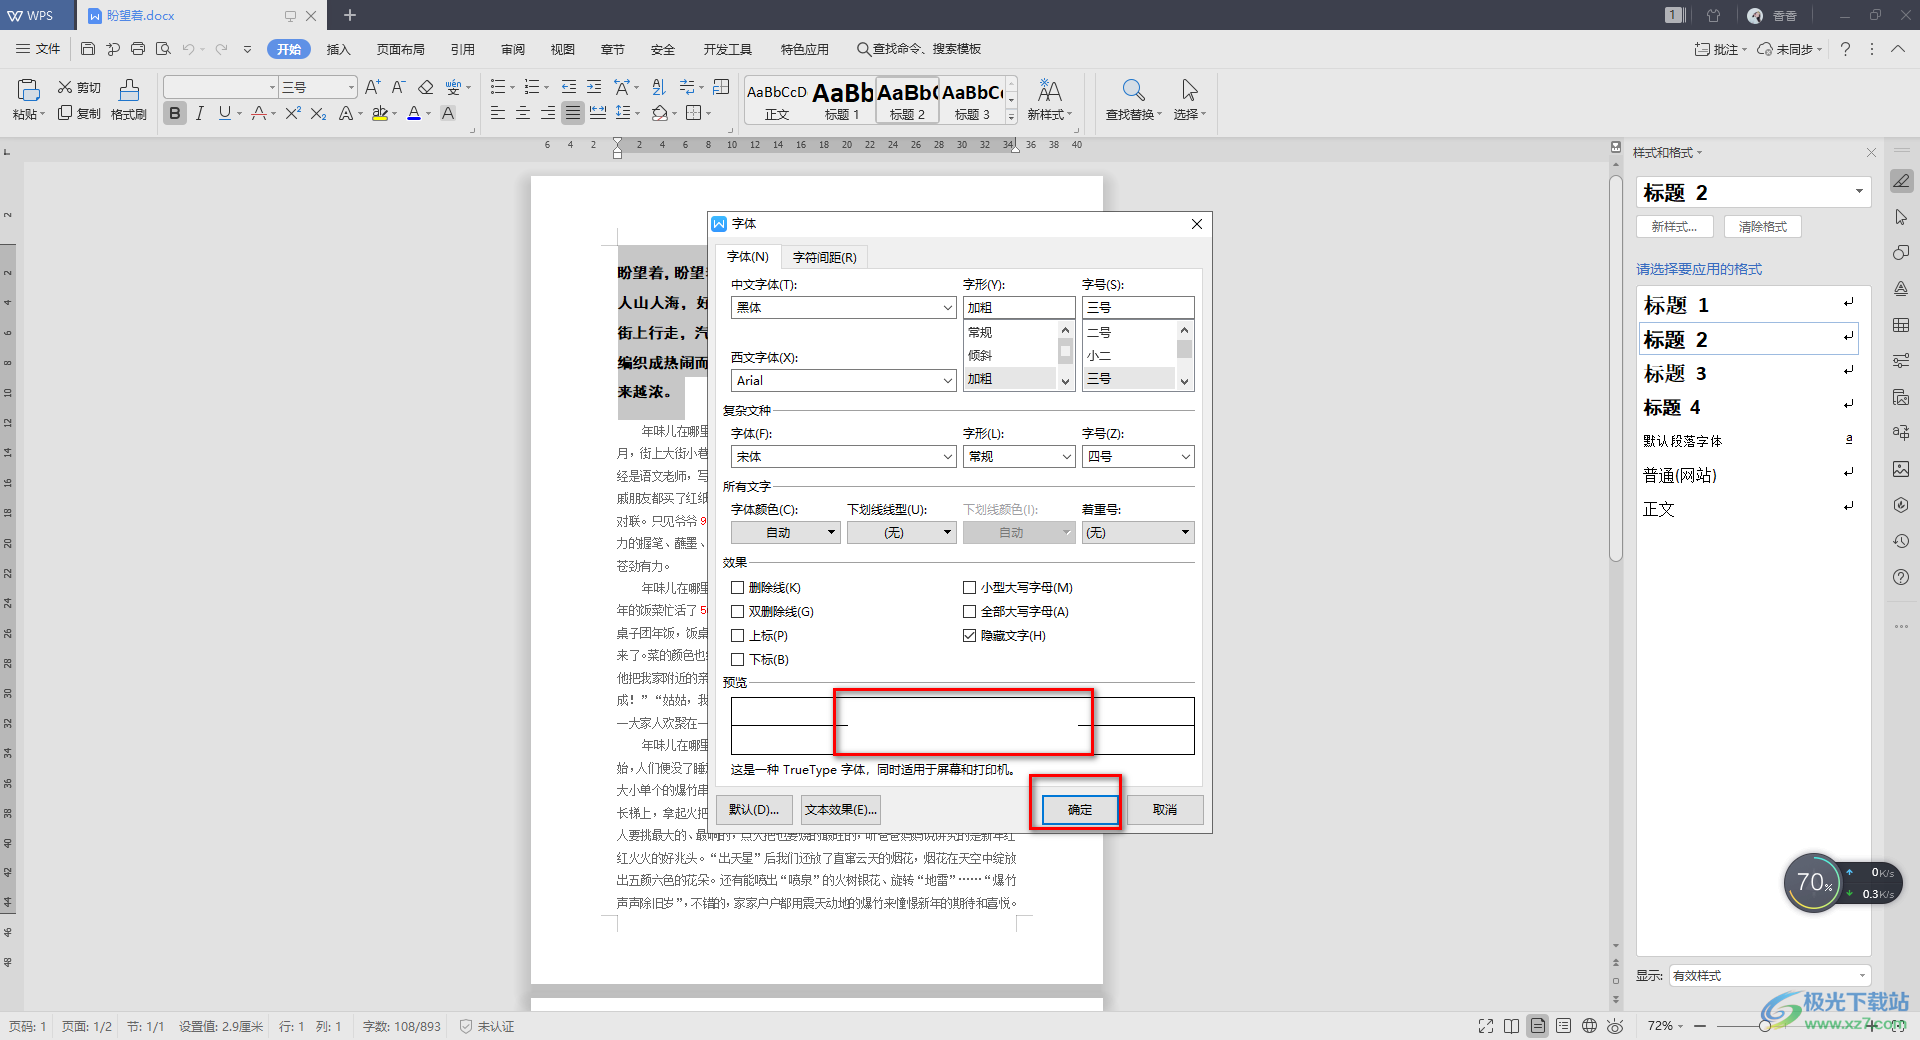Click the decrease indent icon

[x=569, y=87]
